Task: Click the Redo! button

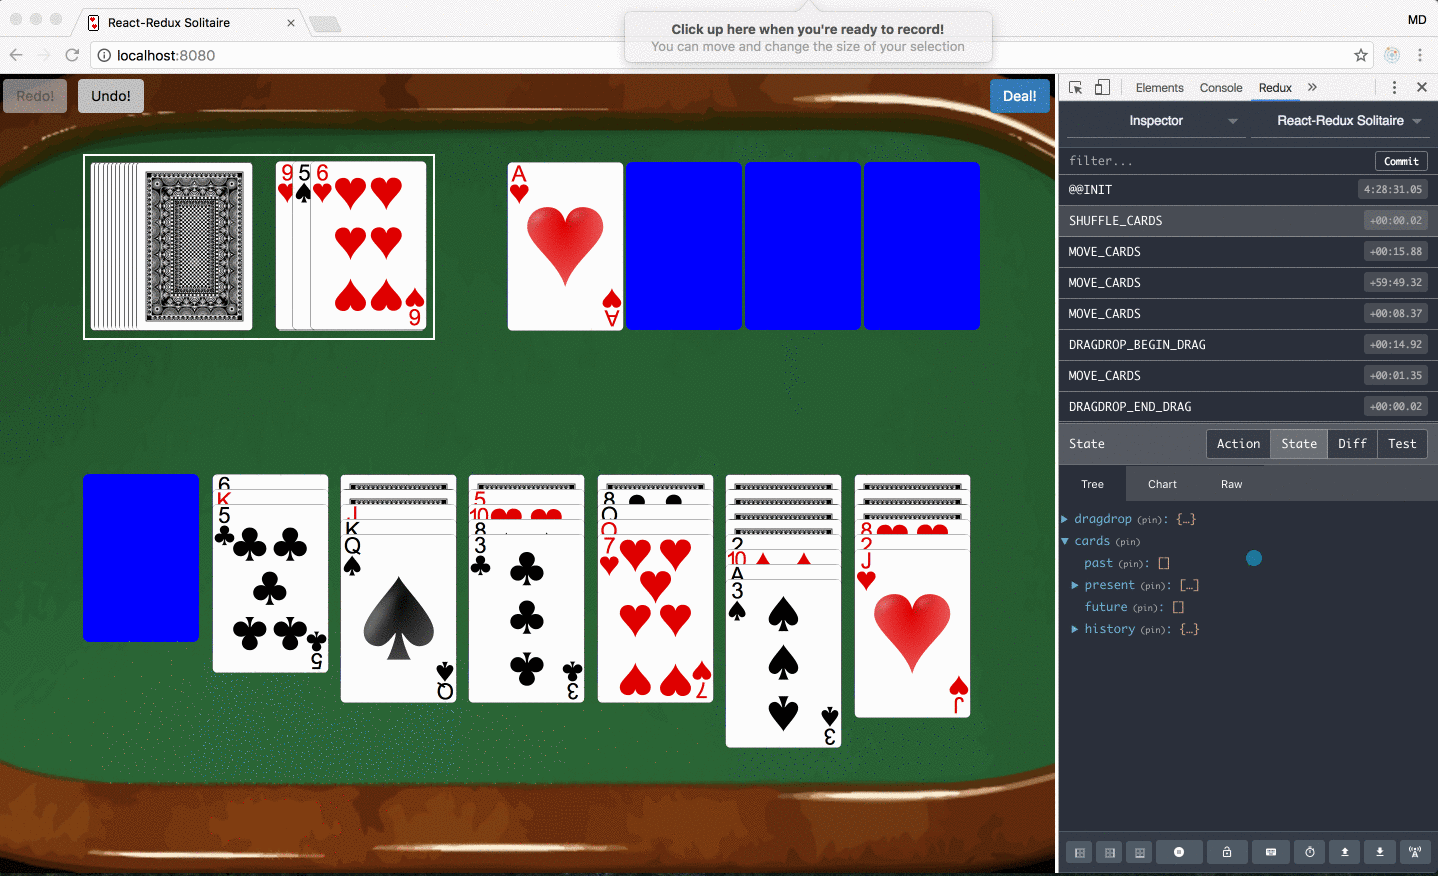Action: point(35,96)
